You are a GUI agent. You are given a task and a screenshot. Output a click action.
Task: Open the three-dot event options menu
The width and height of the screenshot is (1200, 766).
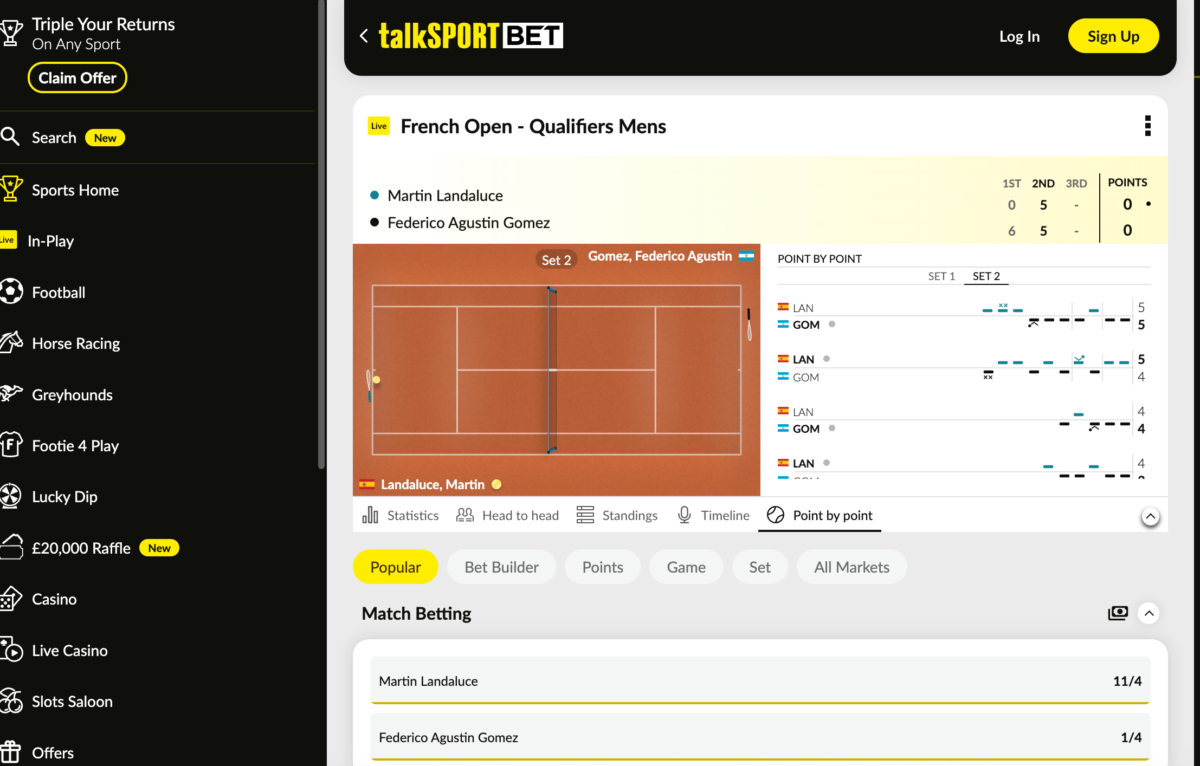(1147, 126)
